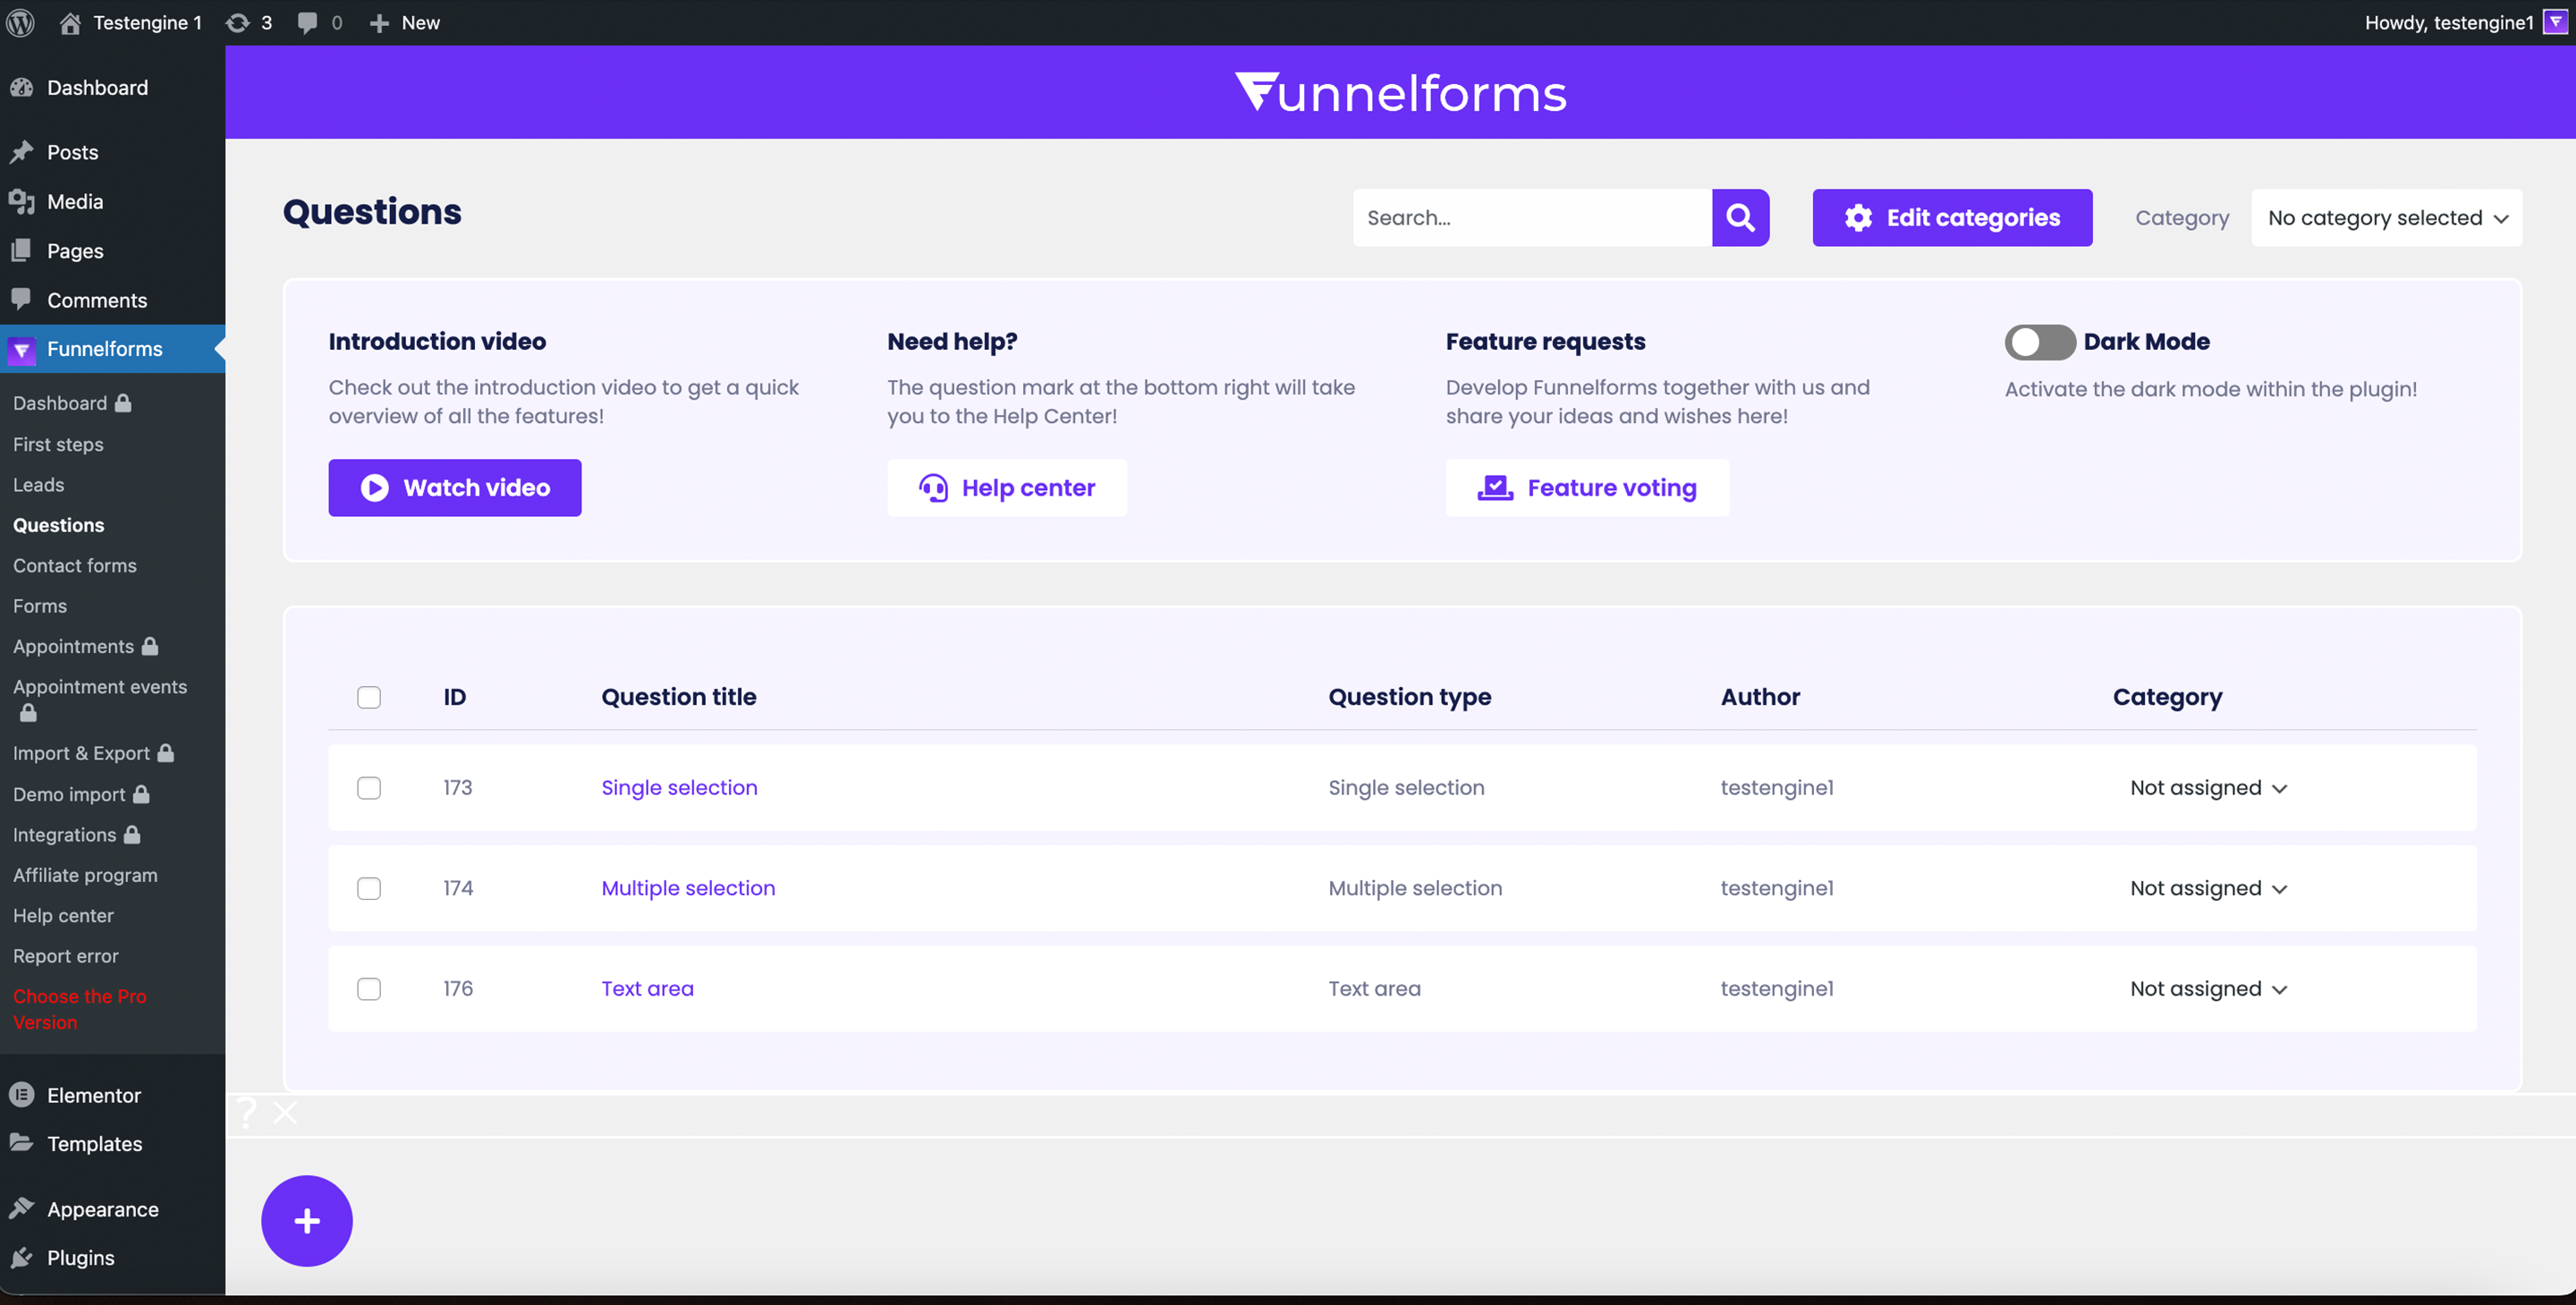Open the Leads submenu item

[x=39, y=485]
